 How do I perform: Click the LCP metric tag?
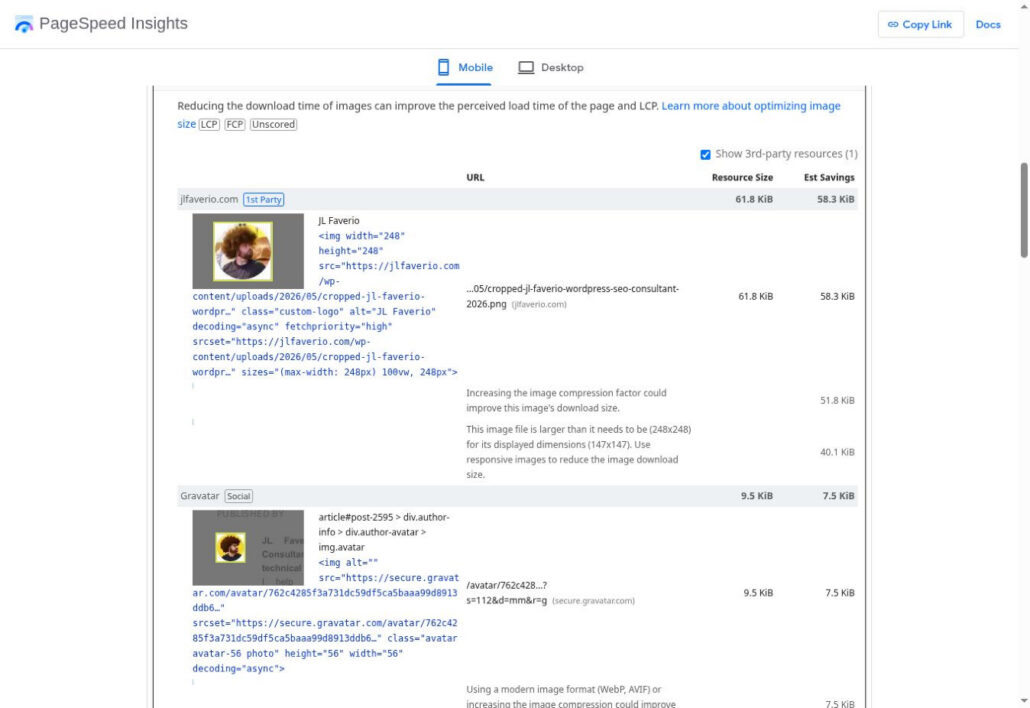(209, 124)
